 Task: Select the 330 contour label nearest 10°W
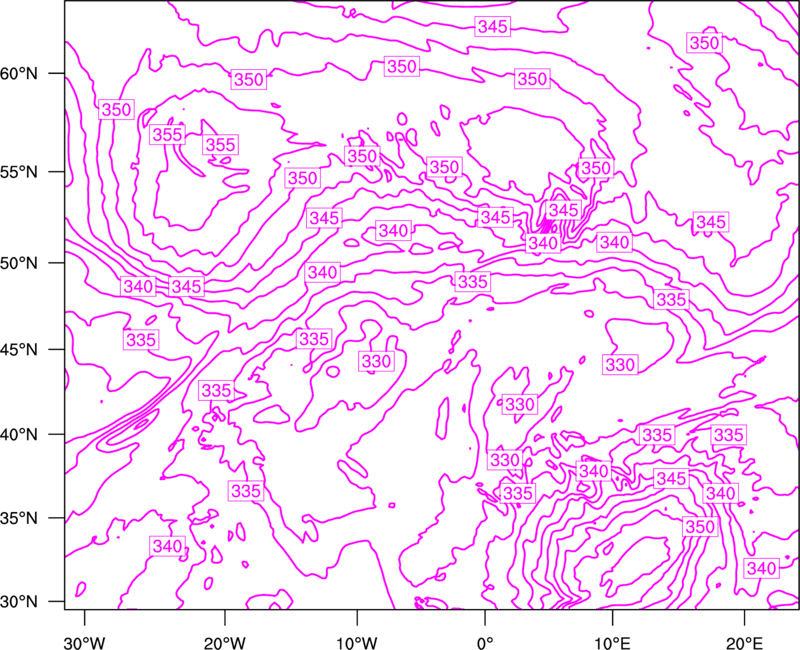tap(377, 361)
